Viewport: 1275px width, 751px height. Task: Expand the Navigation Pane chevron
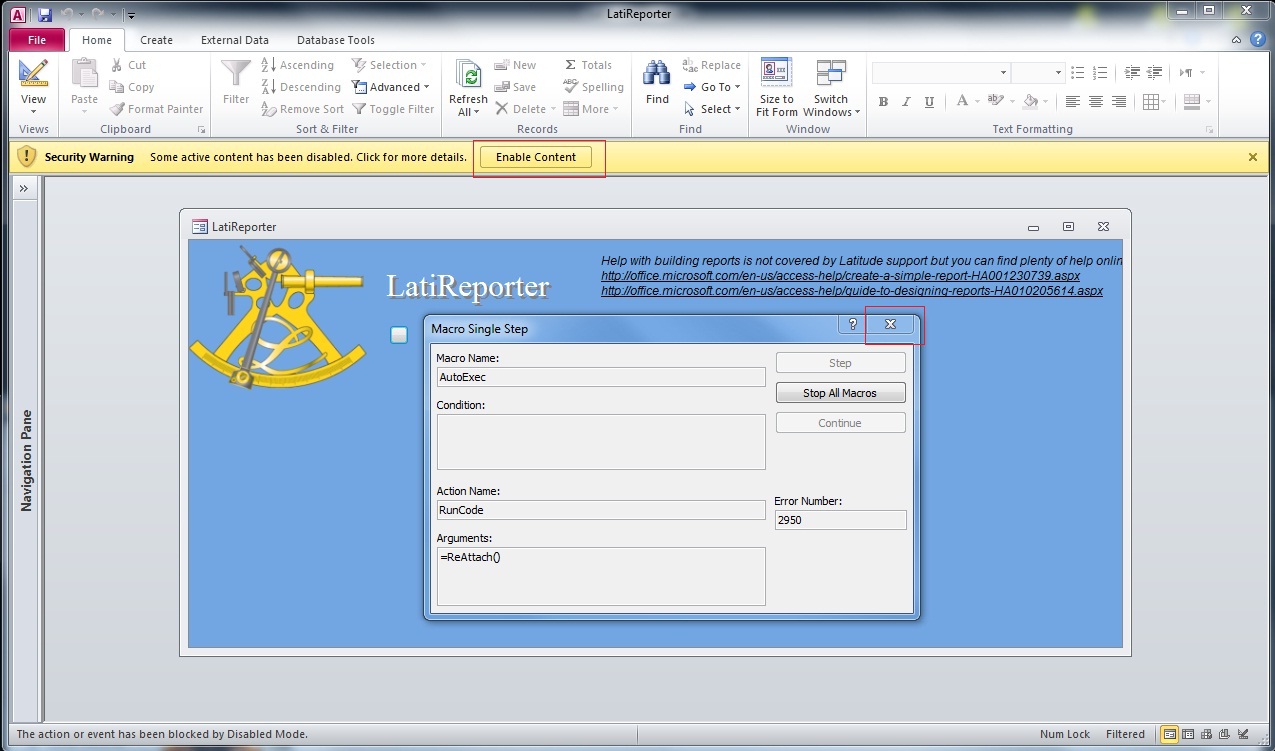[x=23, y=188]
